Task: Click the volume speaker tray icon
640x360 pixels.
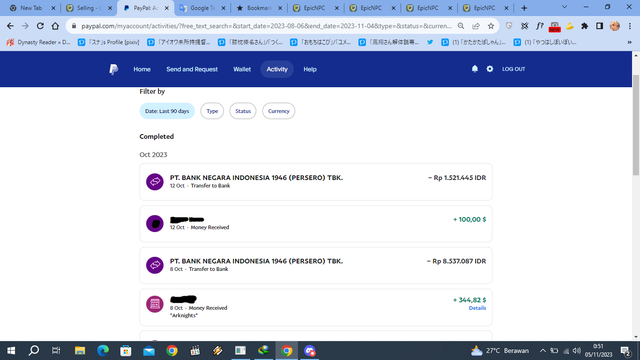Action: [x=576, y=351]
